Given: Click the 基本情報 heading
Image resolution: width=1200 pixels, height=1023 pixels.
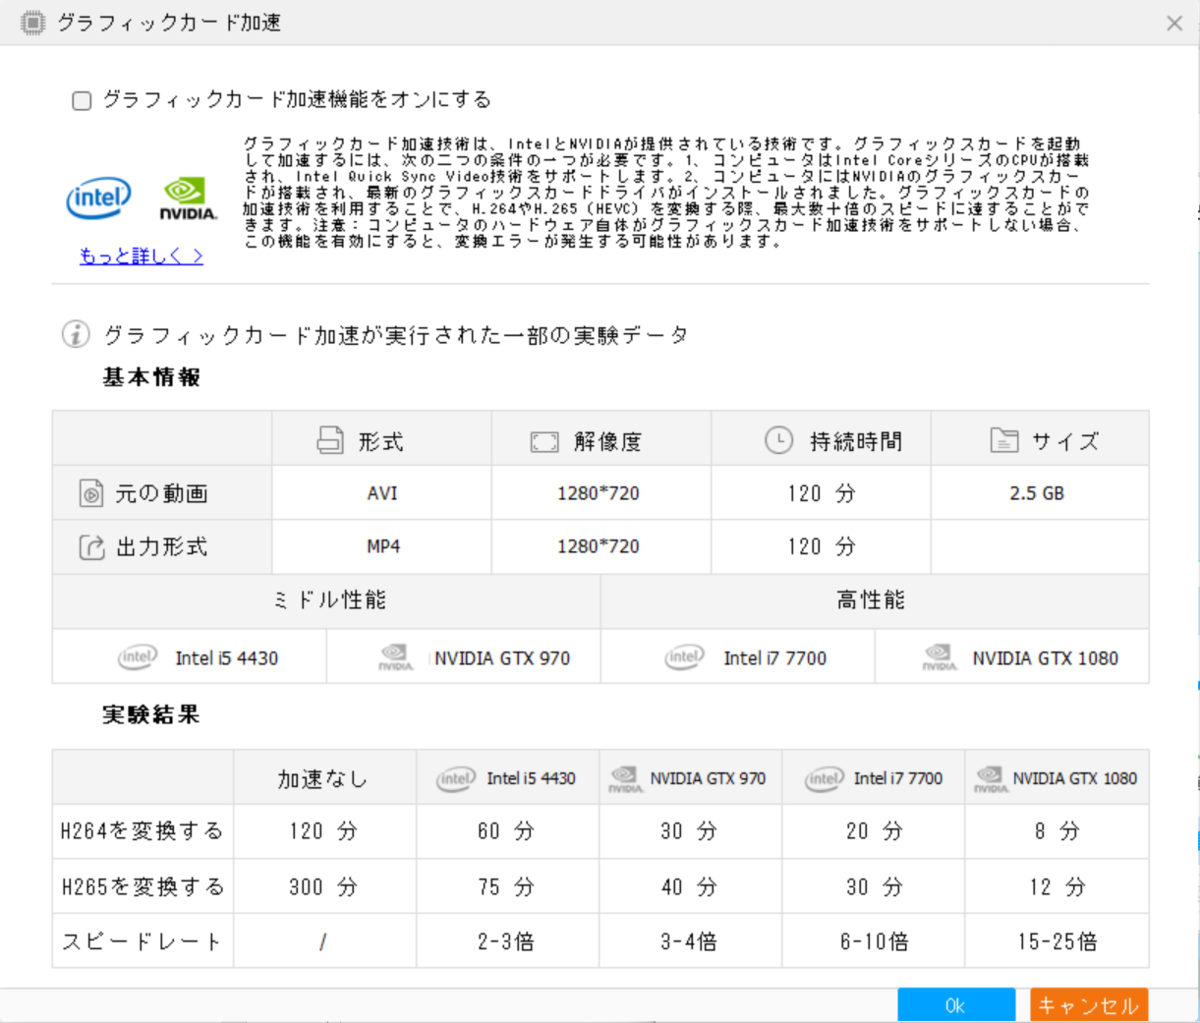Looking at the screenshot, I should tap(151, 377).
